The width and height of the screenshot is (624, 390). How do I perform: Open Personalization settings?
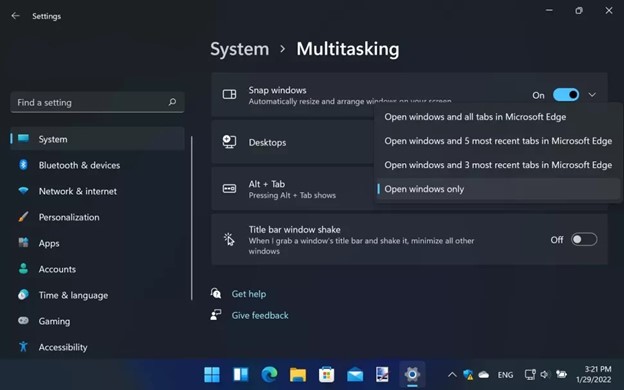97,217
